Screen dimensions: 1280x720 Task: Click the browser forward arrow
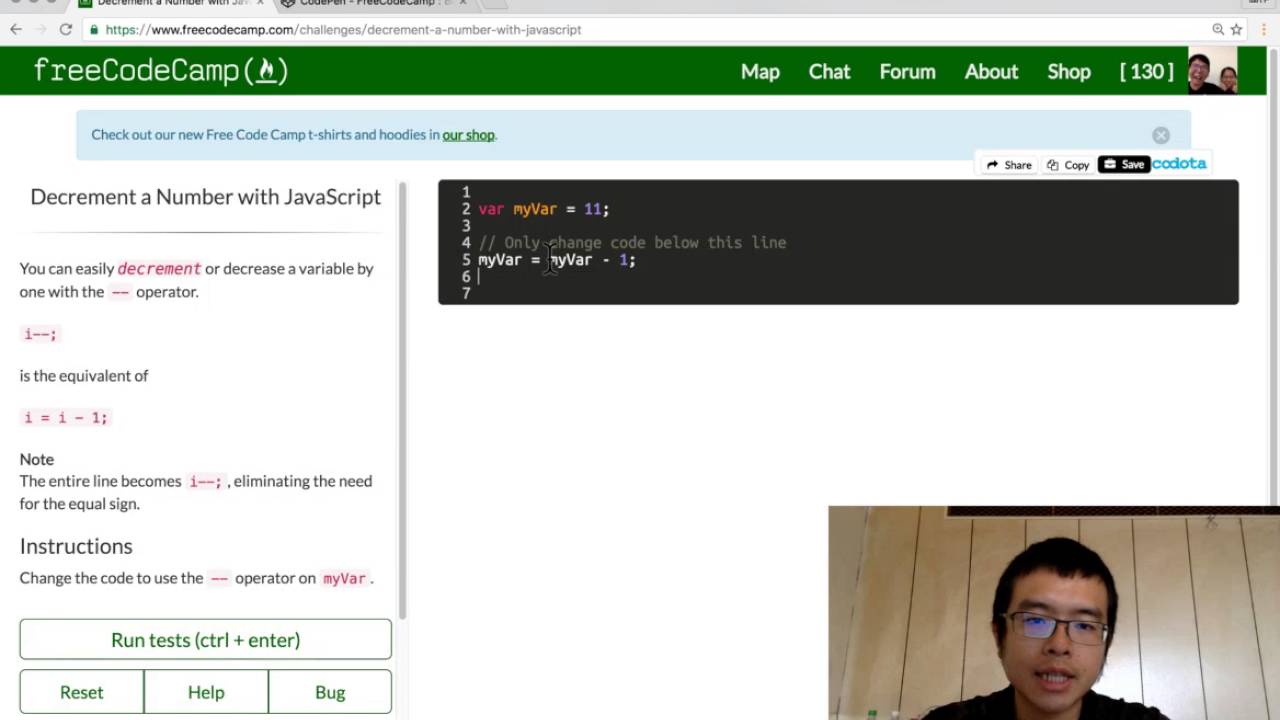(41, 29)
